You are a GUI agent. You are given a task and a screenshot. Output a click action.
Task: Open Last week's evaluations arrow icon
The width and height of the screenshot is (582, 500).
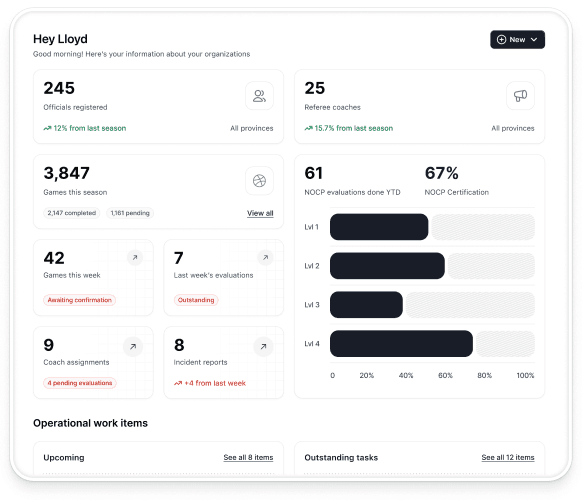click(265, 257)
